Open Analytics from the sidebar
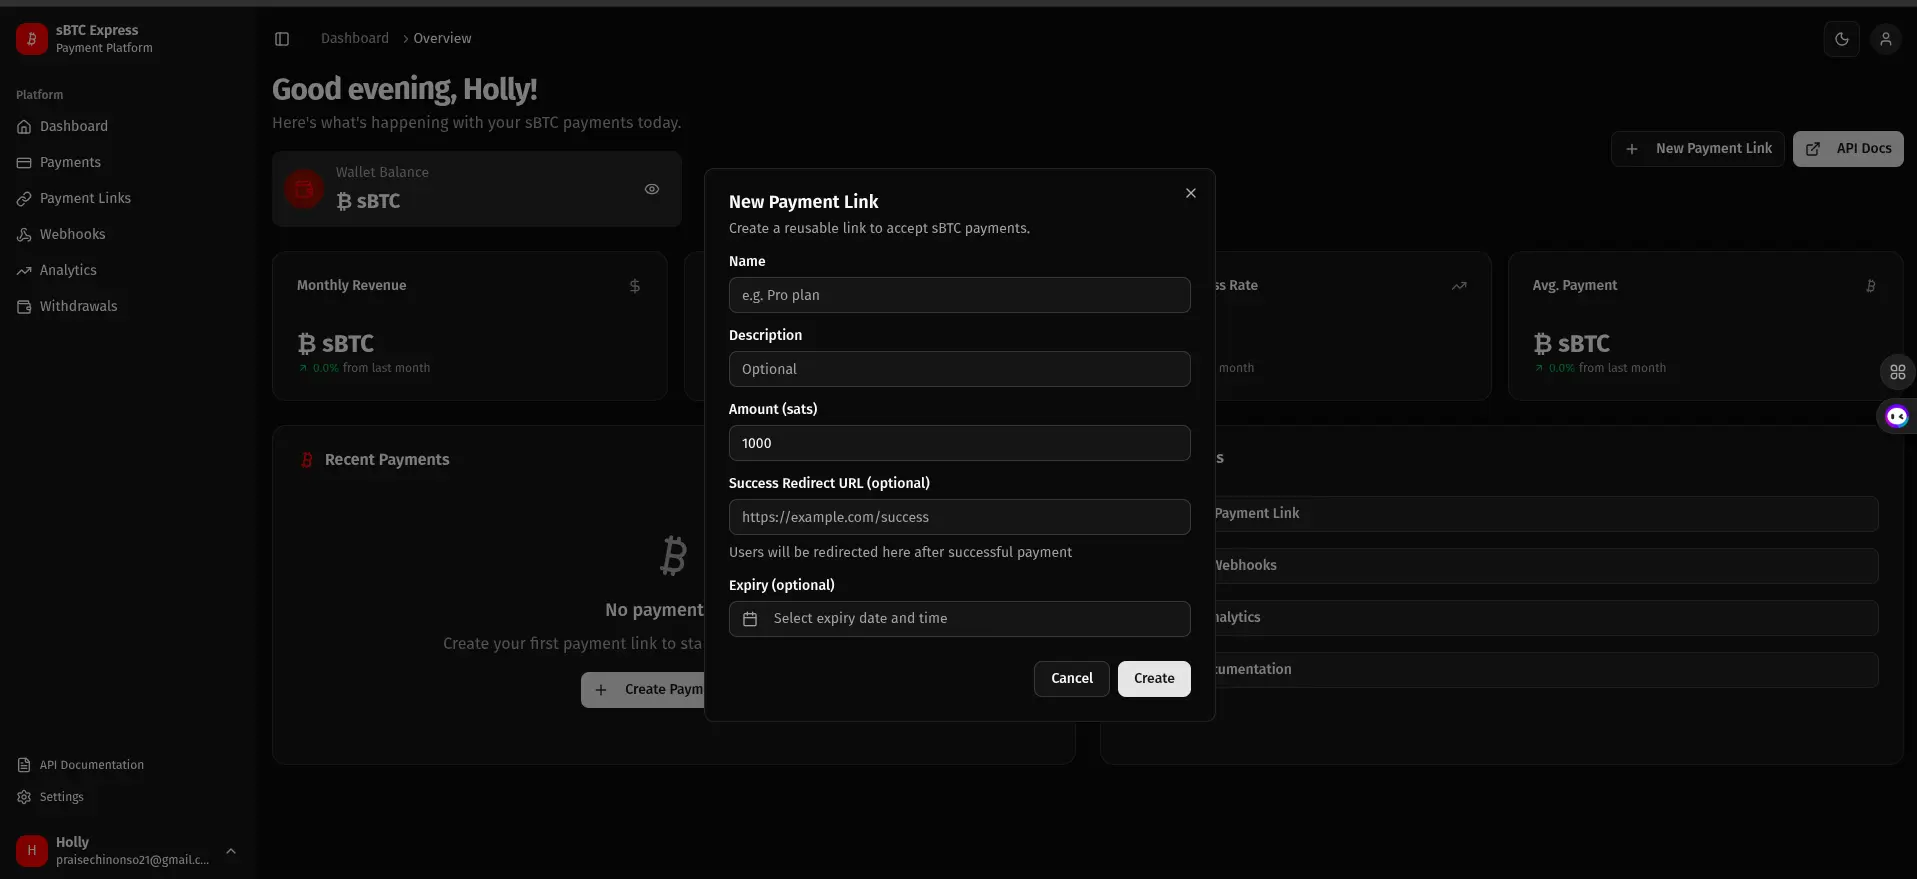 pos(68,270)
